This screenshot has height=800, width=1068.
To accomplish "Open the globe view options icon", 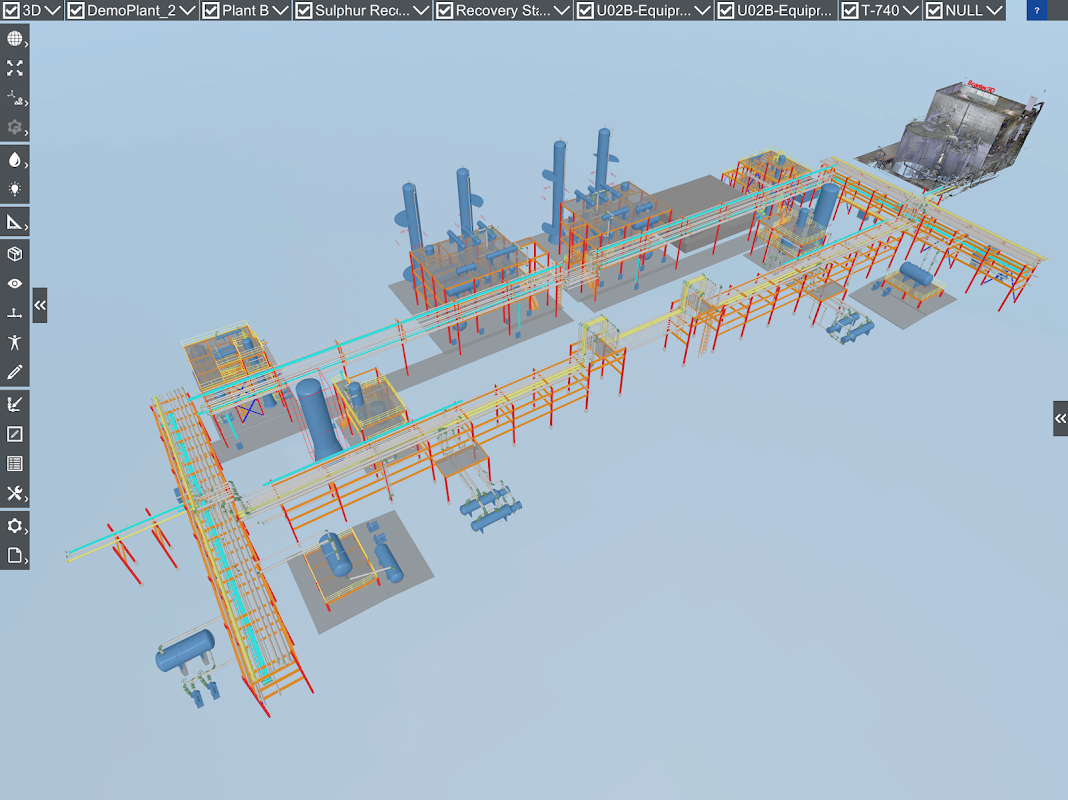I will (x=14, y=39).
